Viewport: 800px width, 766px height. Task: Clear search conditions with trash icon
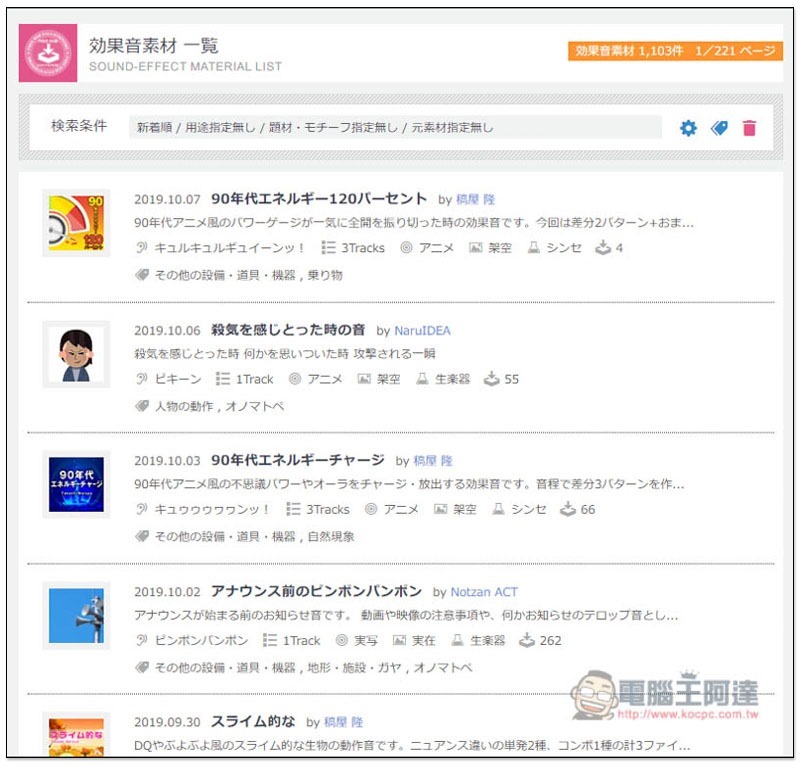click(x=749, y=128)
